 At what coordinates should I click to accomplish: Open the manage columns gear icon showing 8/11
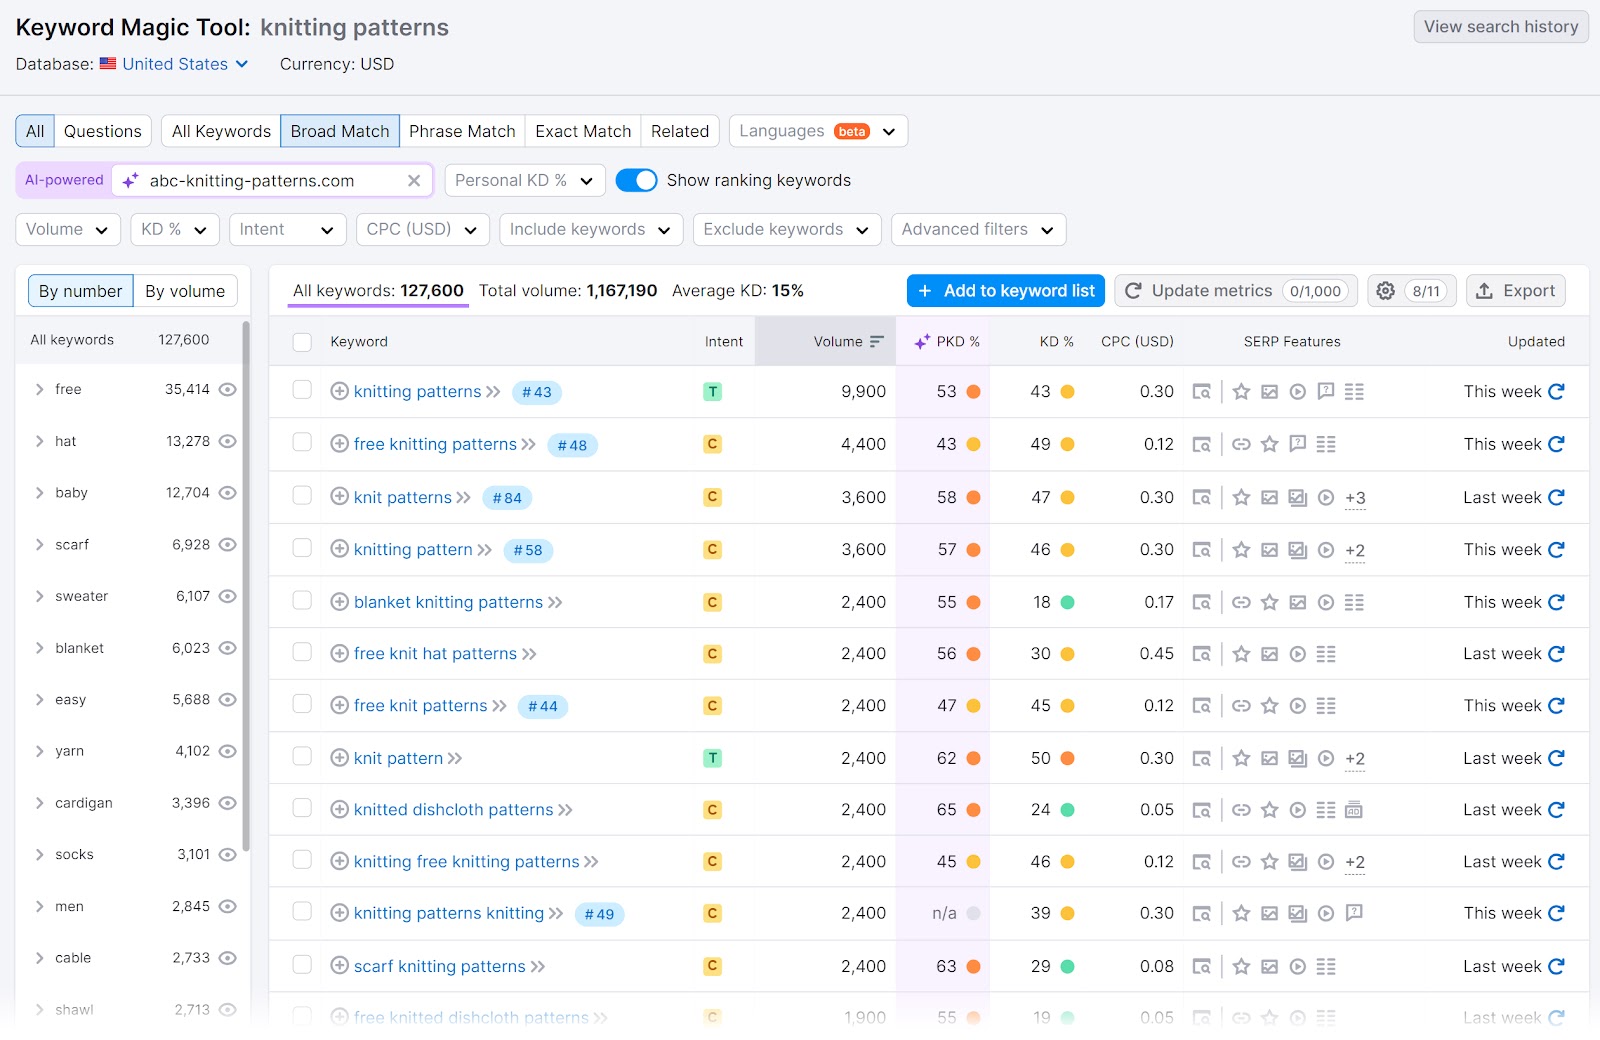coord(1385,291)
